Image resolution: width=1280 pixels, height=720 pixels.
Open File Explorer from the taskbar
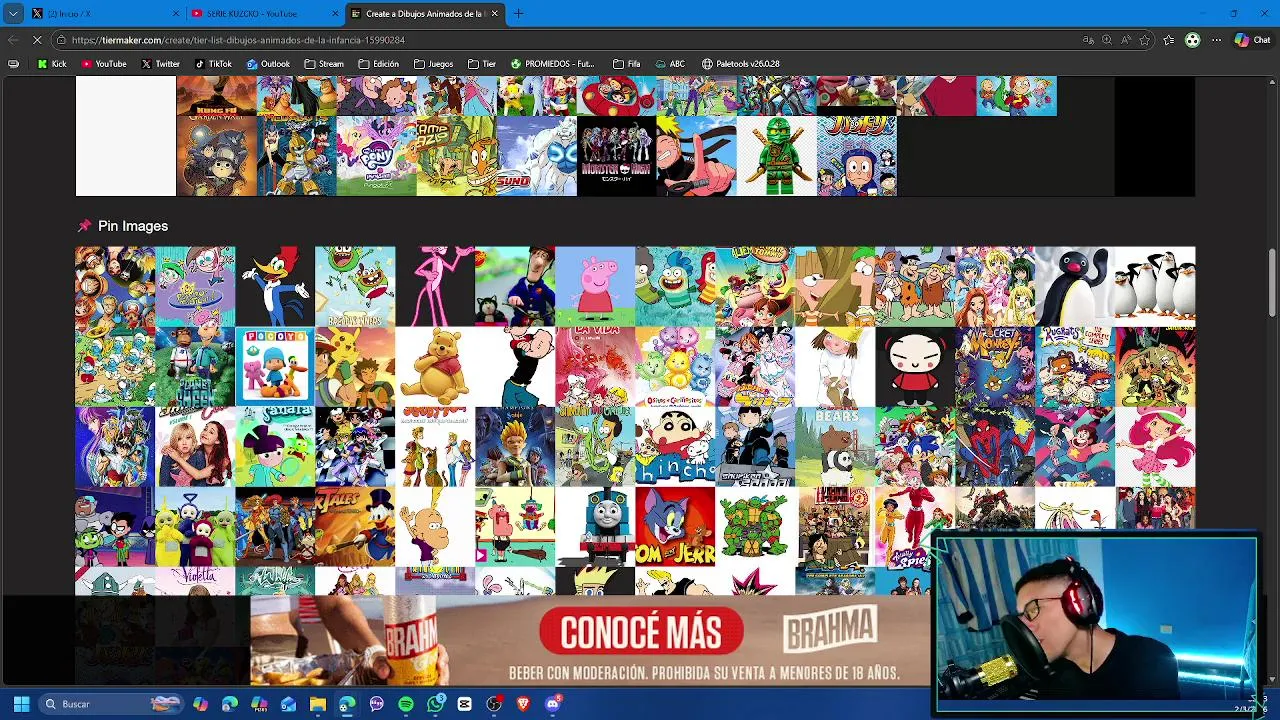[317, 704]
